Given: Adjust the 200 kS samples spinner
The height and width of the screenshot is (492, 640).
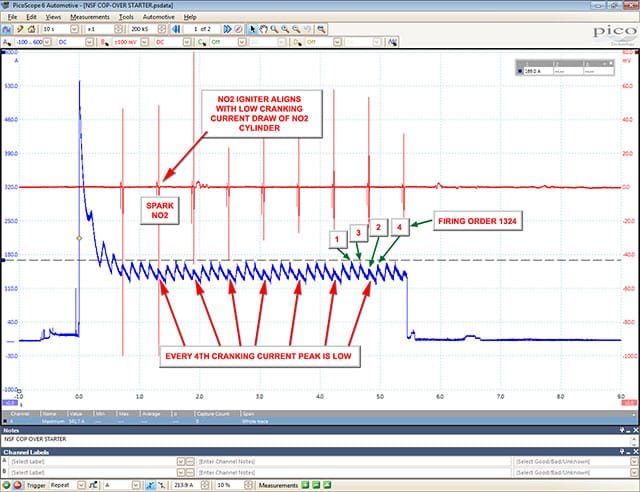Looking at the screenshot, I should point(162,29).
